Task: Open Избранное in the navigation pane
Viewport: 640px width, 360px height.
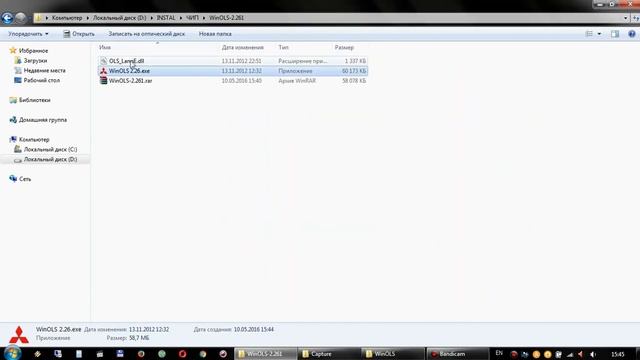Action: coord(33,51)
